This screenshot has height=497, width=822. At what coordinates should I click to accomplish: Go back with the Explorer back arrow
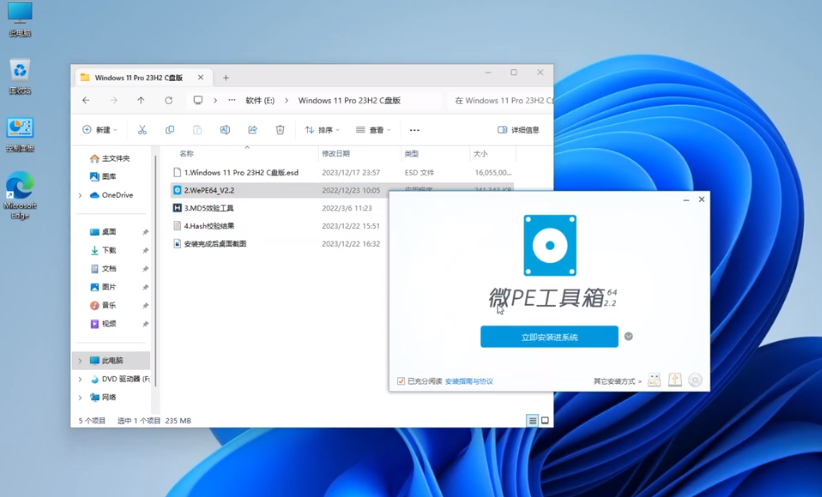click(x=86, y=100)
